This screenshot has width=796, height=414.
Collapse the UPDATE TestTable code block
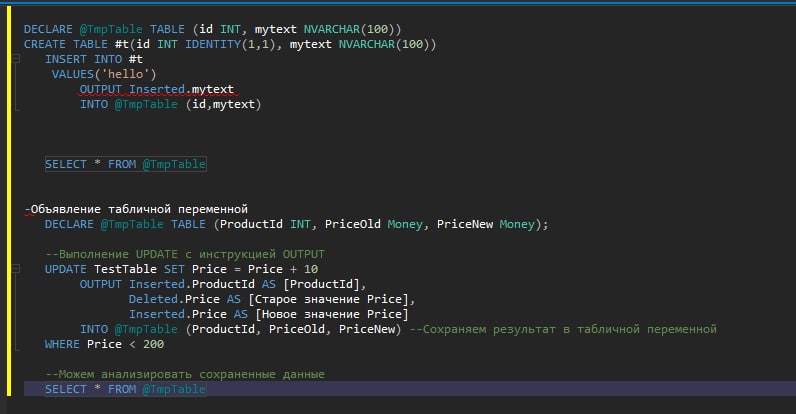pyautogui.click(x=16, y=269)
